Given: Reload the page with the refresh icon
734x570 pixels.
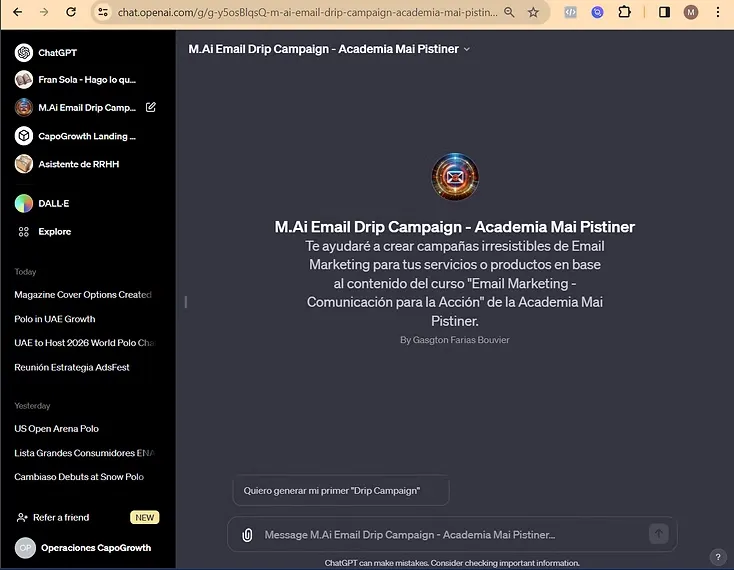Looking at the screenshot, I should tap(71, 12).
